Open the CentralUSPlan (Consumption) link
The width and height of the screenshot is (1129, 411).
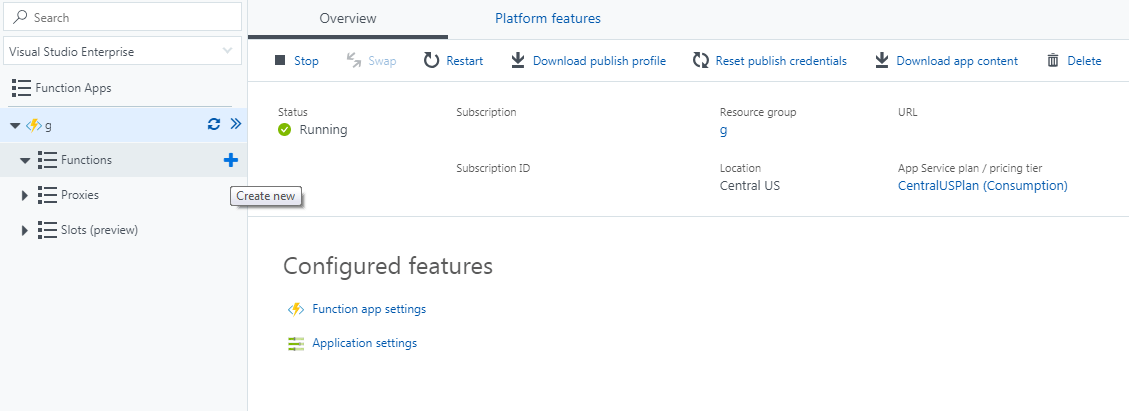point(982,186)
